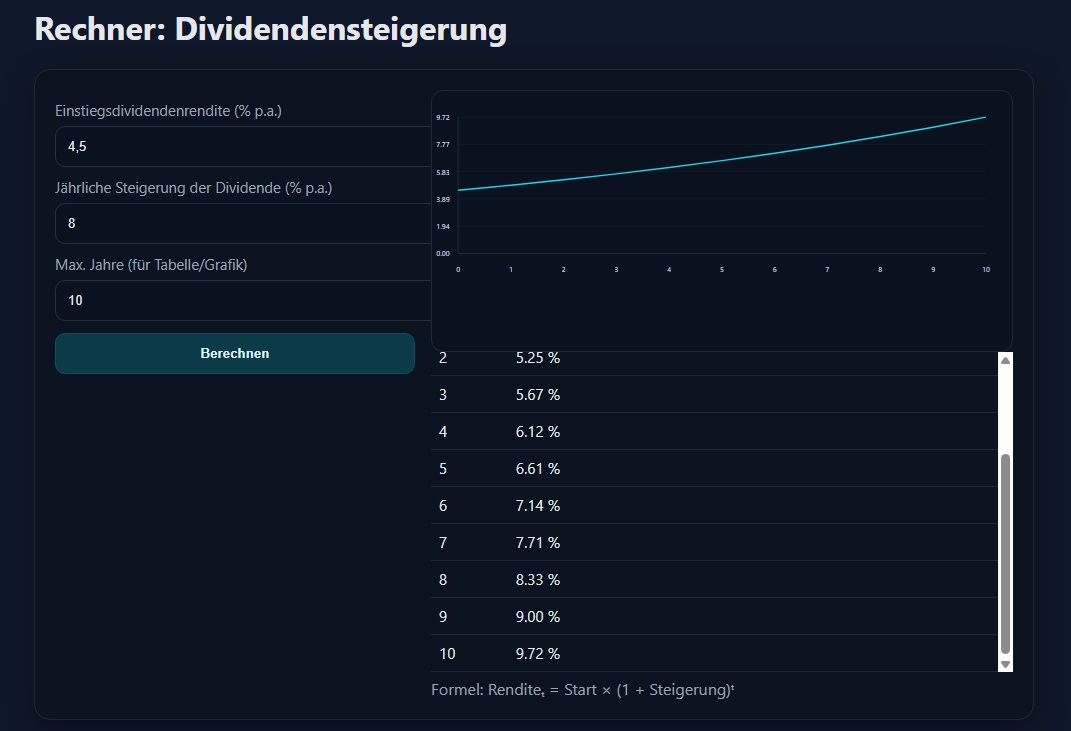Focus the Jährliche Steigerung der Dividende field
The height and width of the screenshot is (731, 1071).
pyautogui.click(x=240, y=223)
